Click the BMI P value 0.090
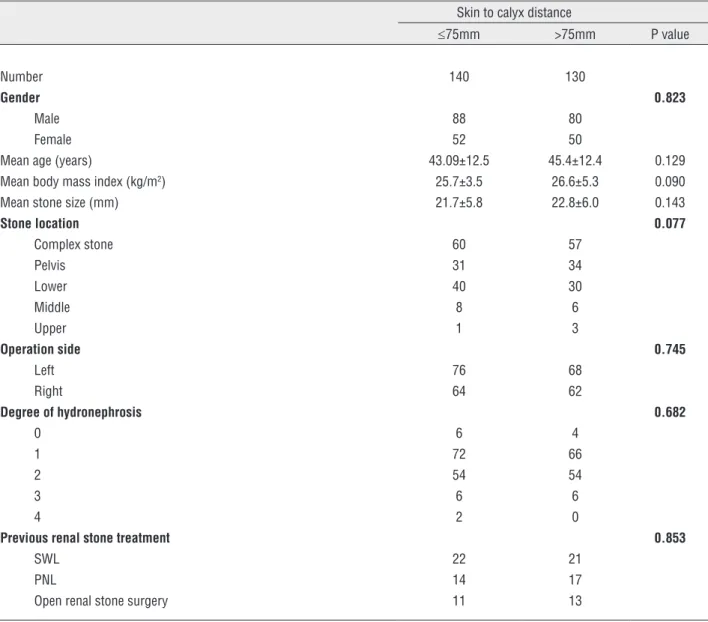708x622 pixels. point(670,181)
